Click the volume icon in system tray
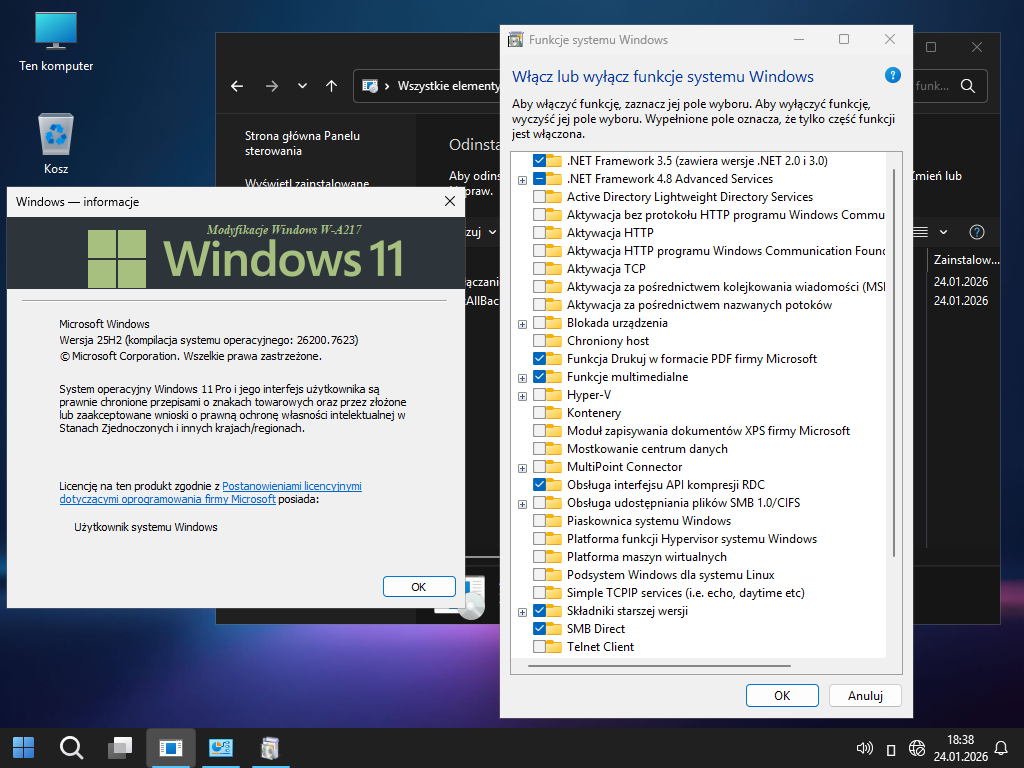The width and height of the screenshot is (1024, 768). pos(866,748)
